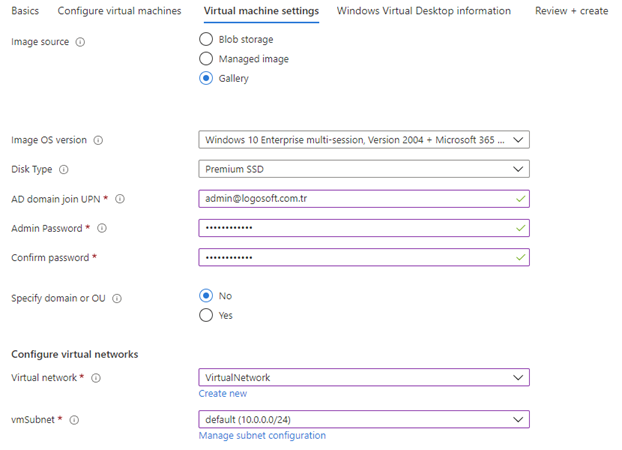Screen dimensions: 622x450
Task: Select the Managed image radio option
Action: [206, 59]
